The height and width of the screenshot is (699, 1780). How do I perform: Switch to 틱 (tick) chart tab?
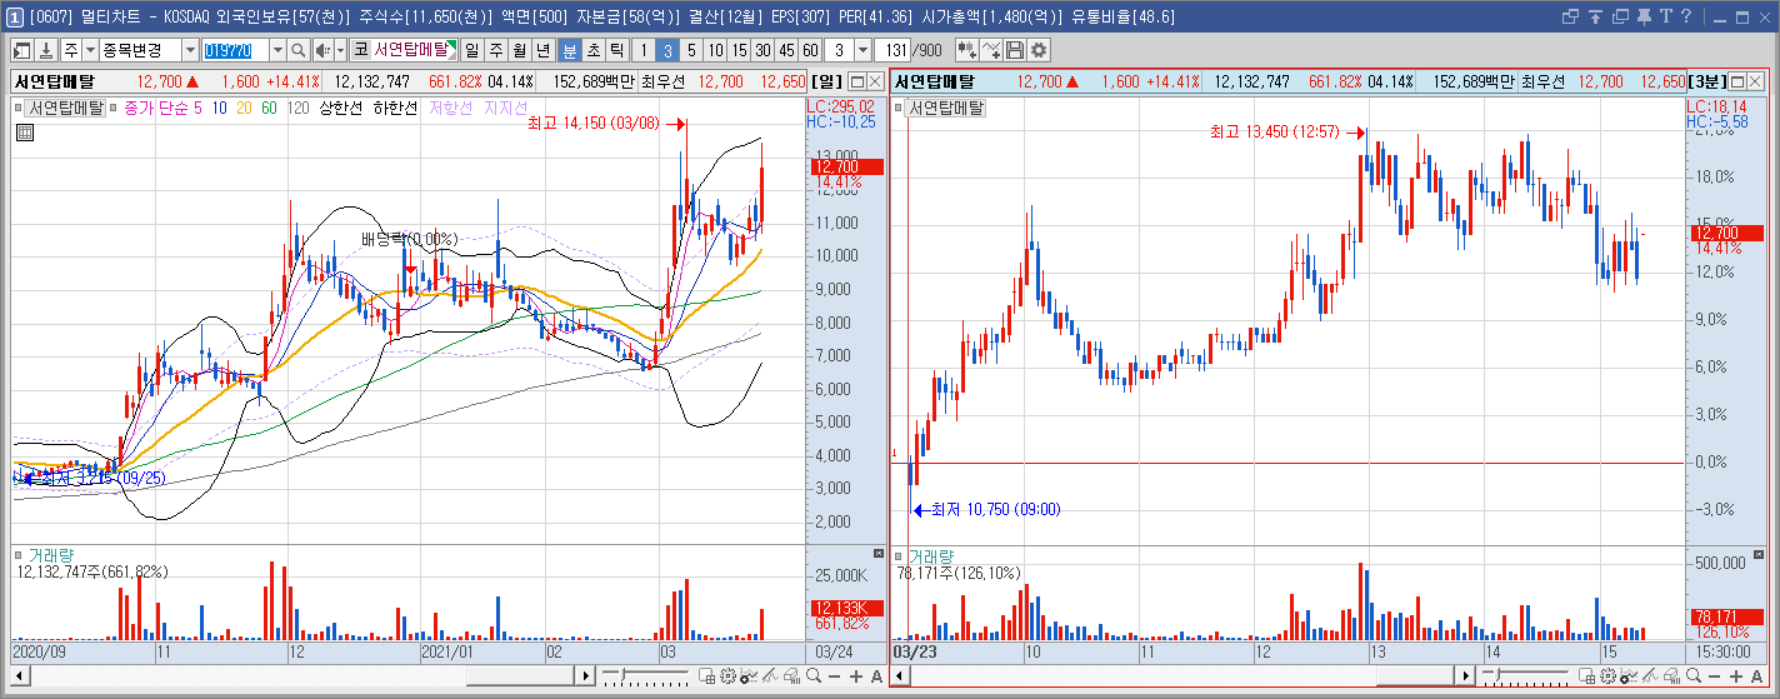tap(617, 50)
